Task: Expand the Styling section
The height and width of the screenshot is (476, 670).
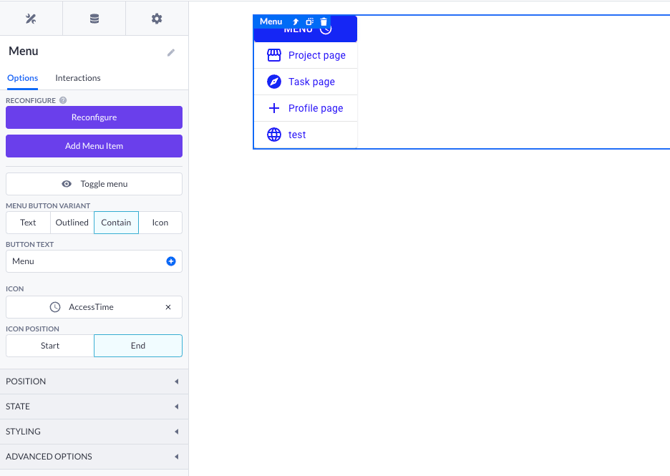Action: pyautogui.click(x=94, y=432)
